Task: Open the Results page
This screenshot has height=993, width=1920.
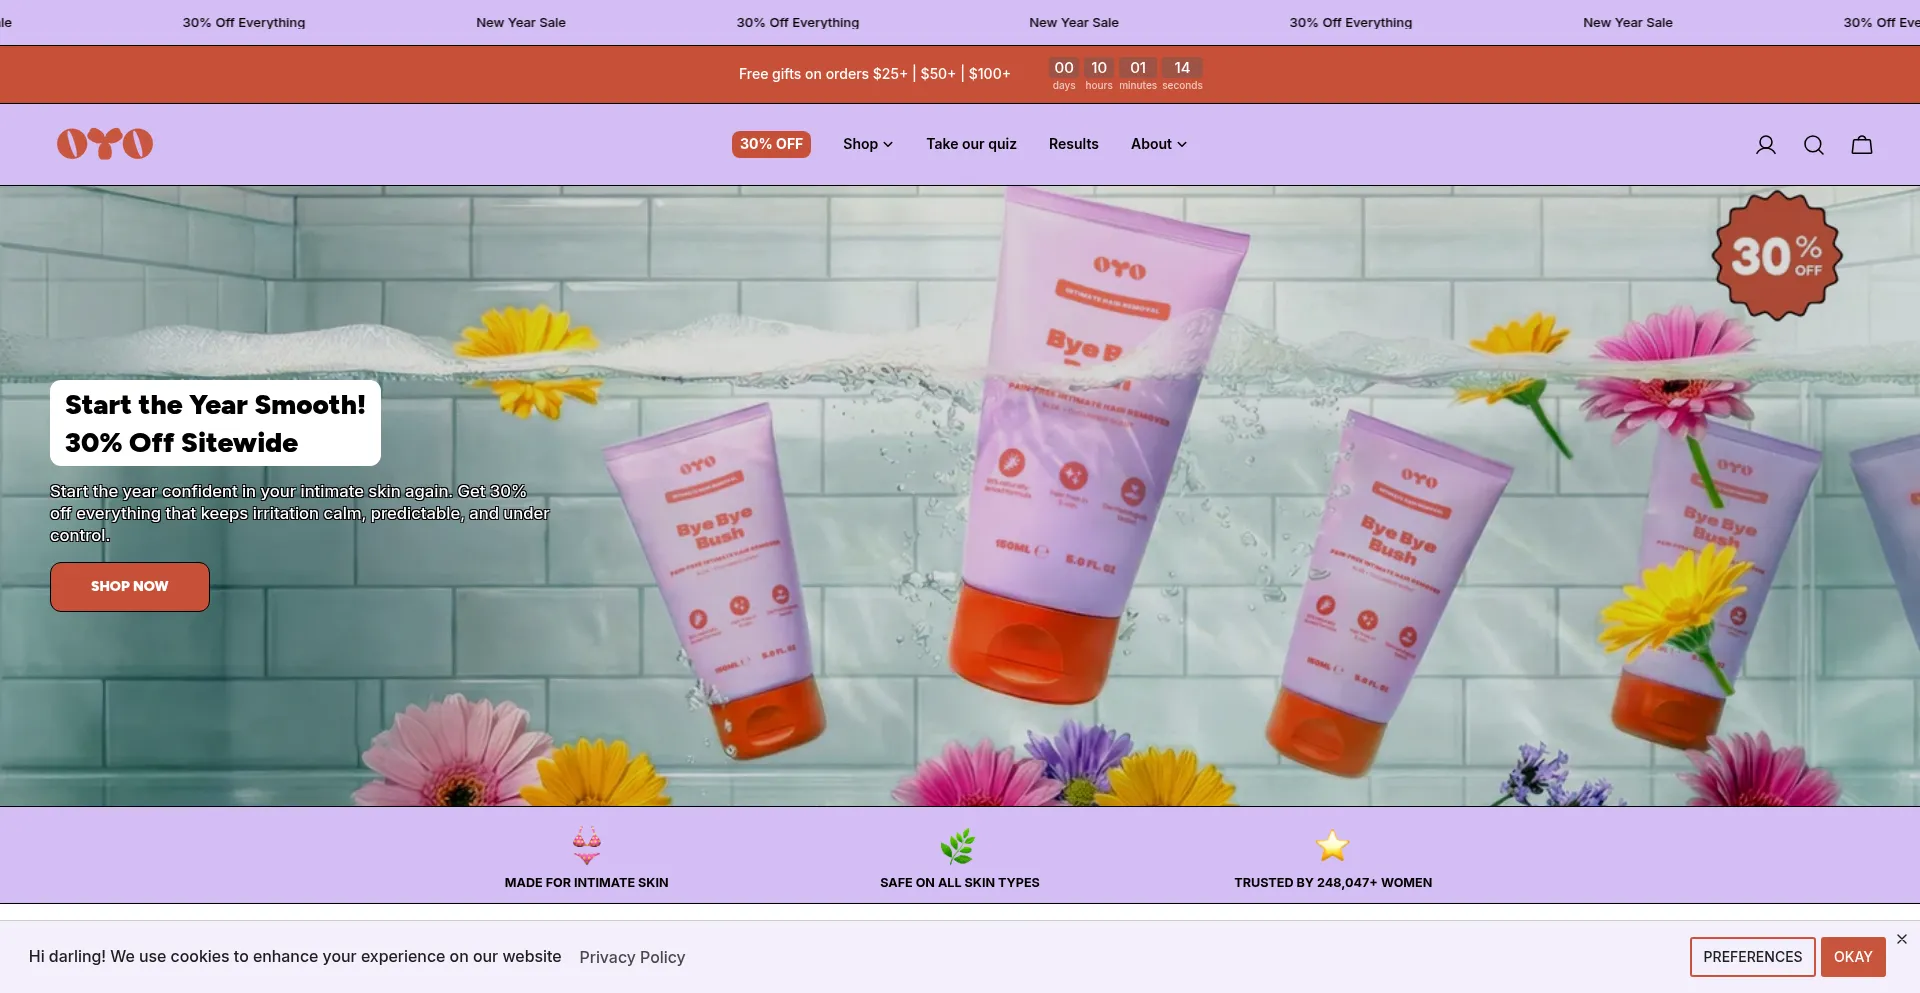Action: [1073, 144]
